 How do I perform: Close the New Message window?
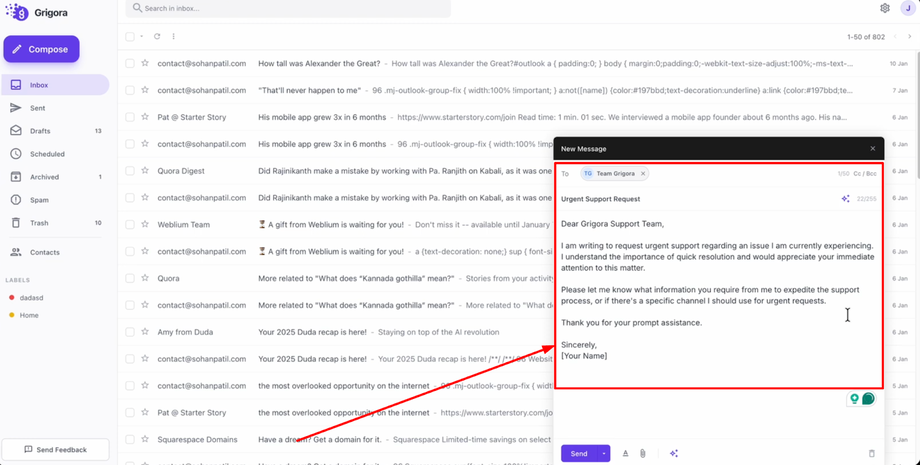[872, 149]
